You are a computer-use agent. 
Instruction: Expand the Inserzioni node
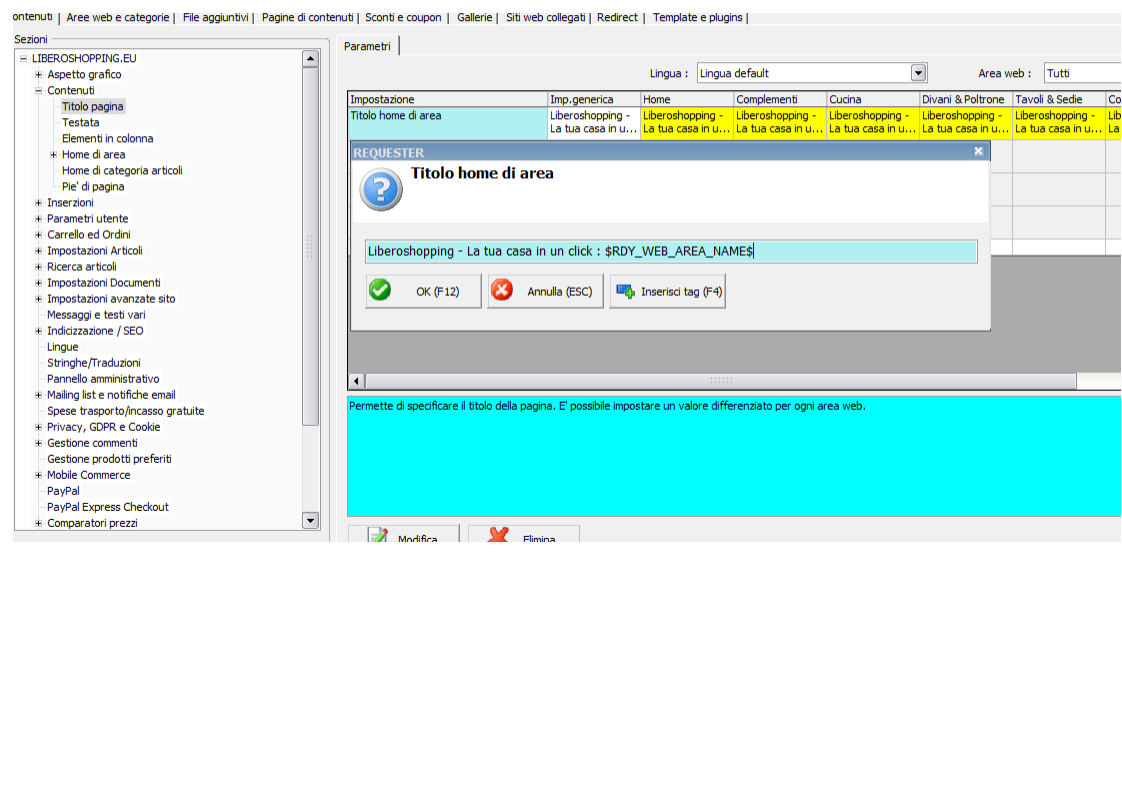(x=39, y=203)
